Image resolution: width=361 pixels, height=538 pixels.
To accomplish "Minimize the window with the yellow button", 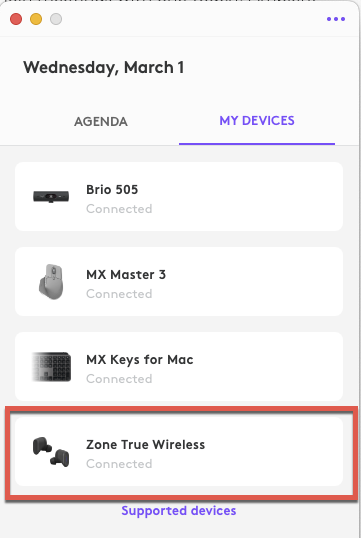I will coord(36,19).
